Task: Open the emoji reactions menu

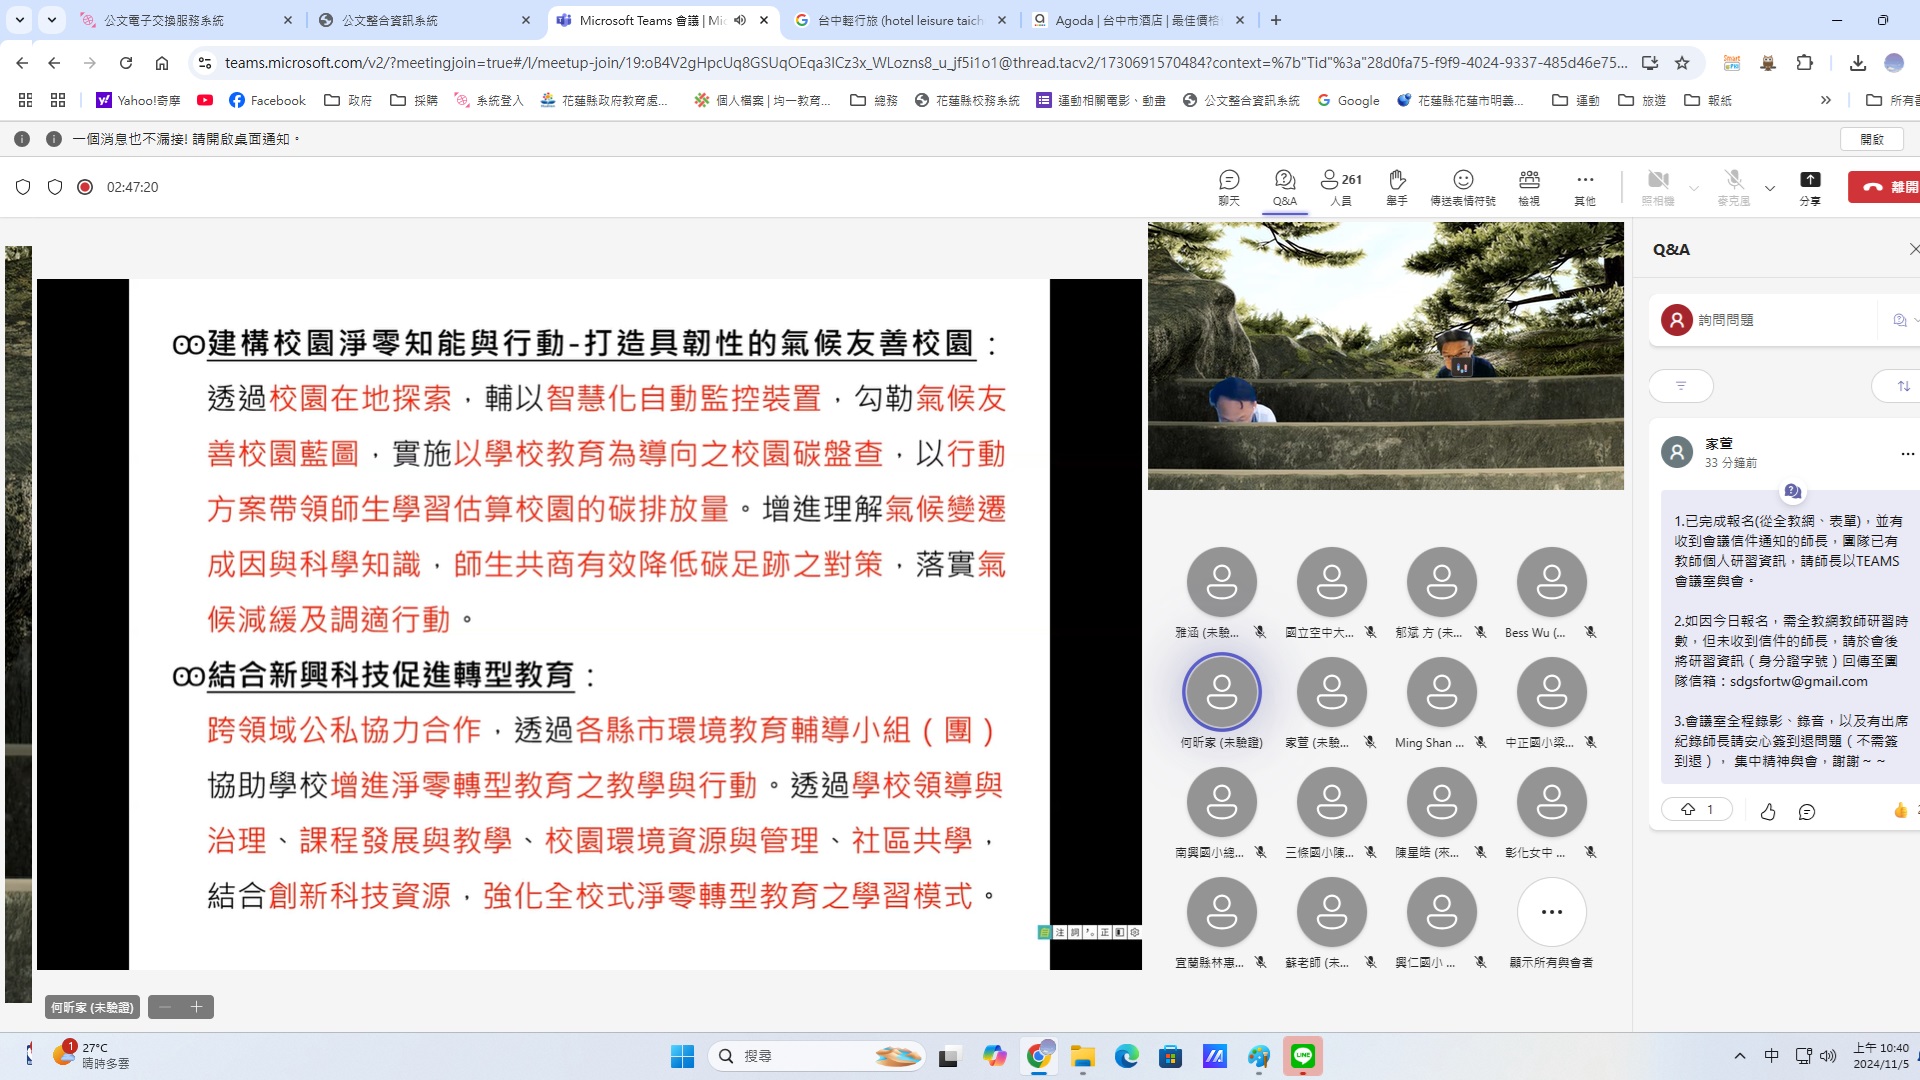Action: click(1462, 186)
